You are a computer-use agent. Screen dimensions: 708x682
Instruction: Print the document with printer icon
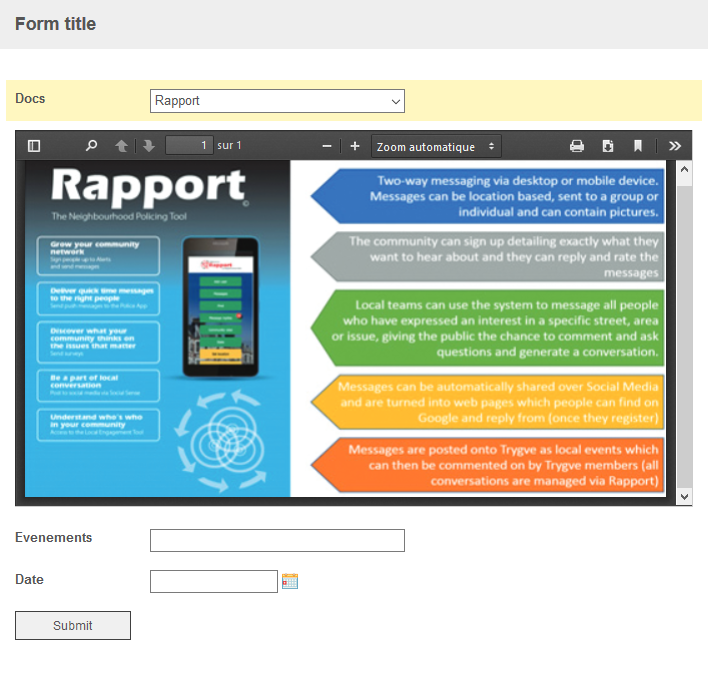point(577,146)
